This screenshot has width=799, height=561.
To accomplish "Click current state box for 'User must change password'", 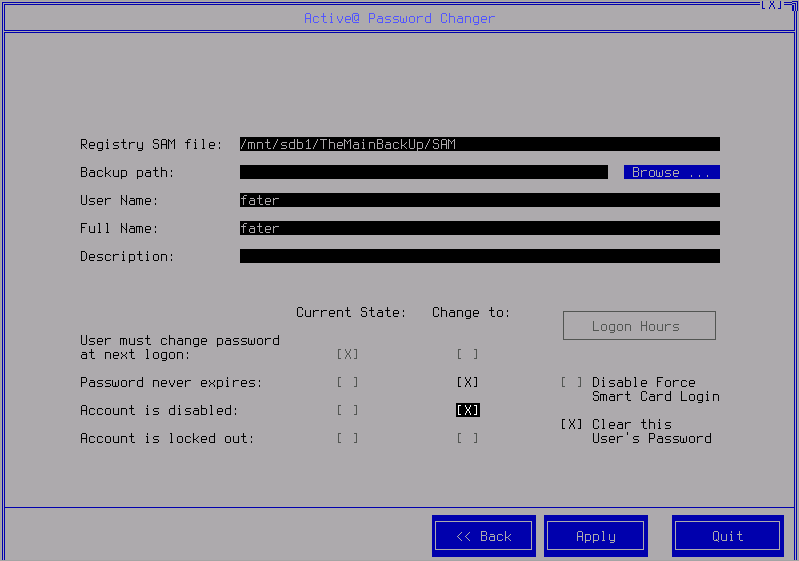I will 347,354.
